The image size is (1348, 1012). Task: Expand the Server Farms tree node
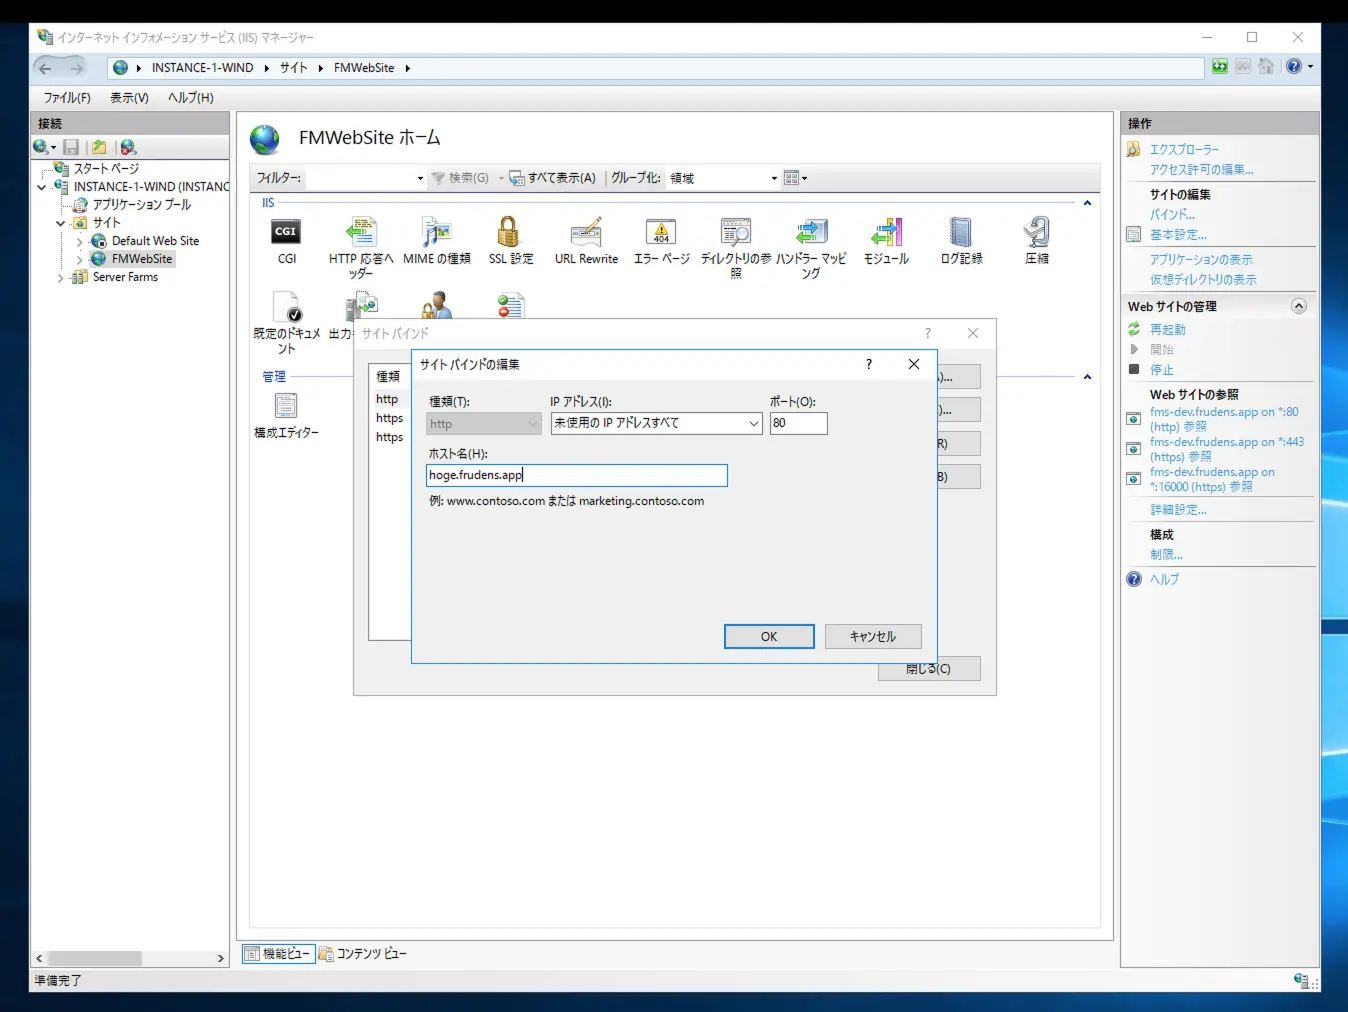(62, 277)
